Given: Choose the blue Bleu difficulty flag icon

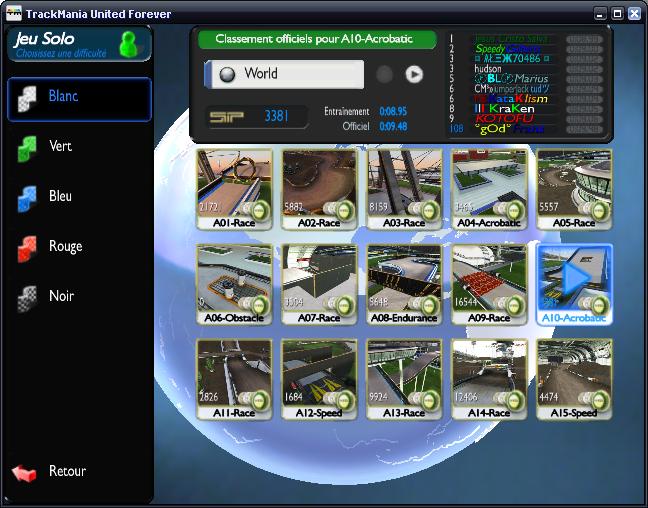Looking at the screenshot, I should [27, 198].
